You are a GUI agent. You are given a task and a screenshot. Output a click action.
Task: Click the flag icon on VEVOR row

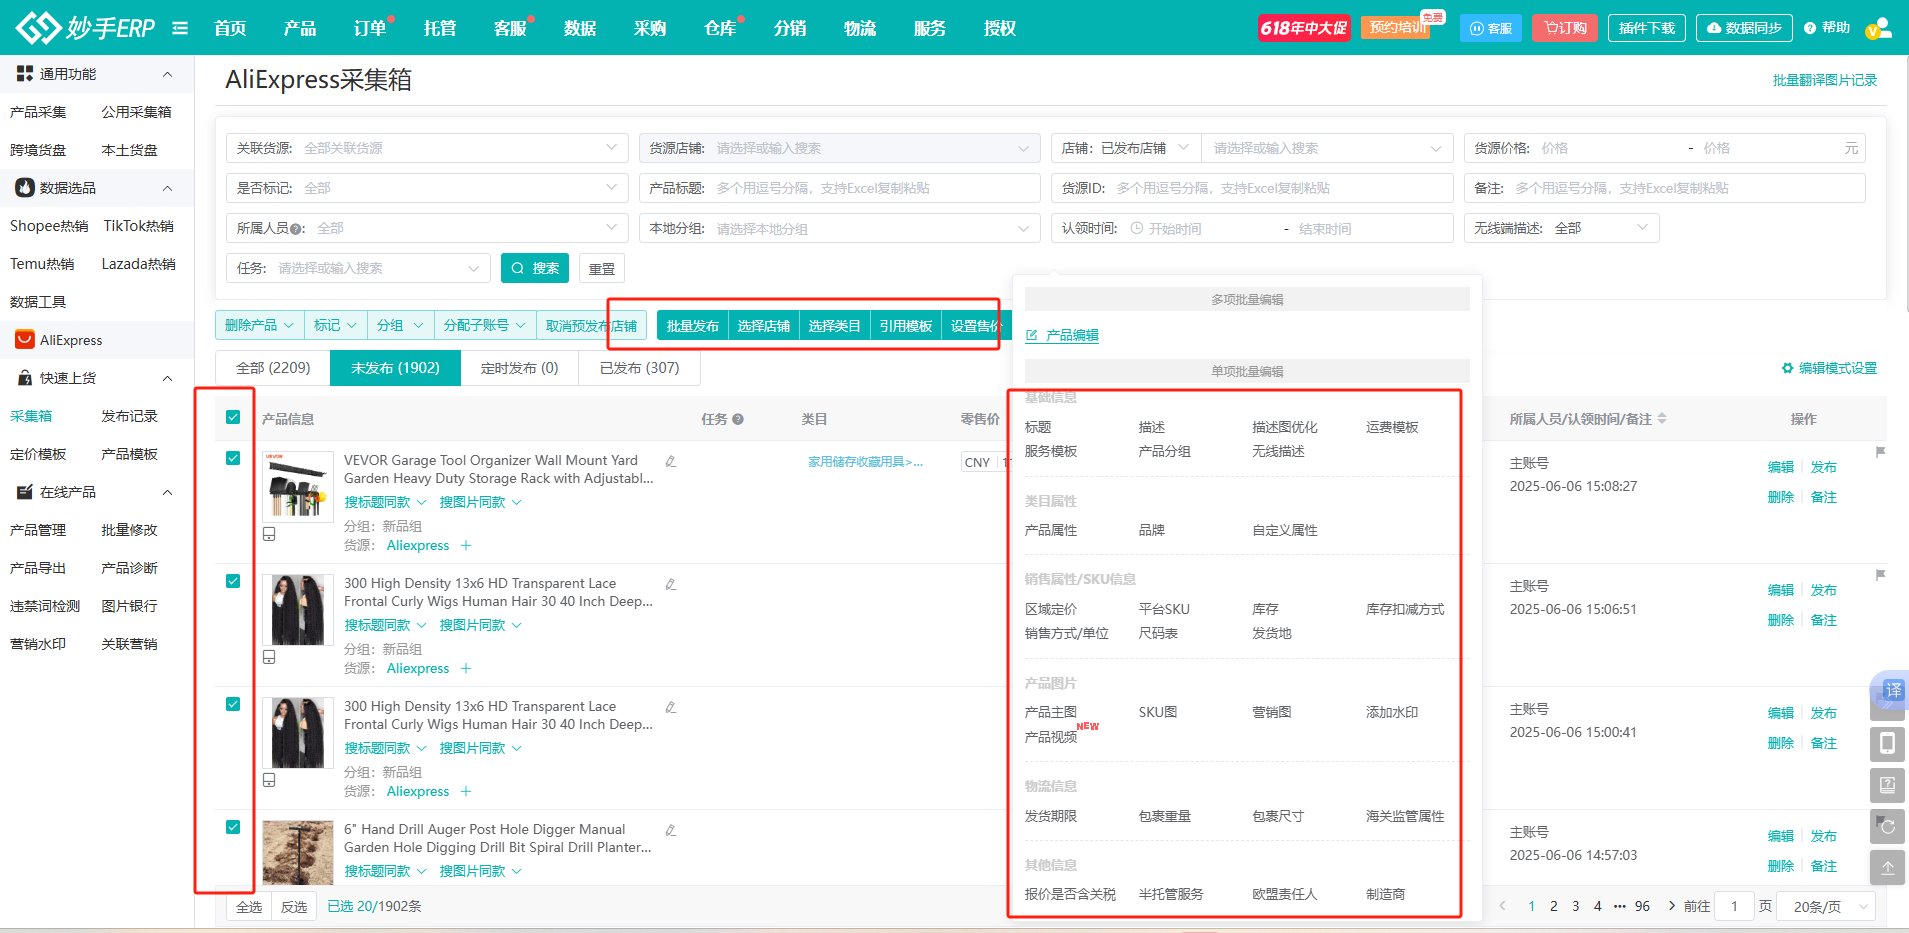click(1880, 452)
